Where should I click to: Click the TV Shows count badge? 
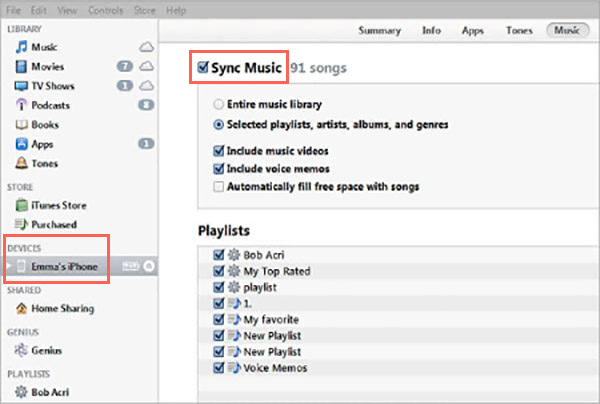coord(124,86)
